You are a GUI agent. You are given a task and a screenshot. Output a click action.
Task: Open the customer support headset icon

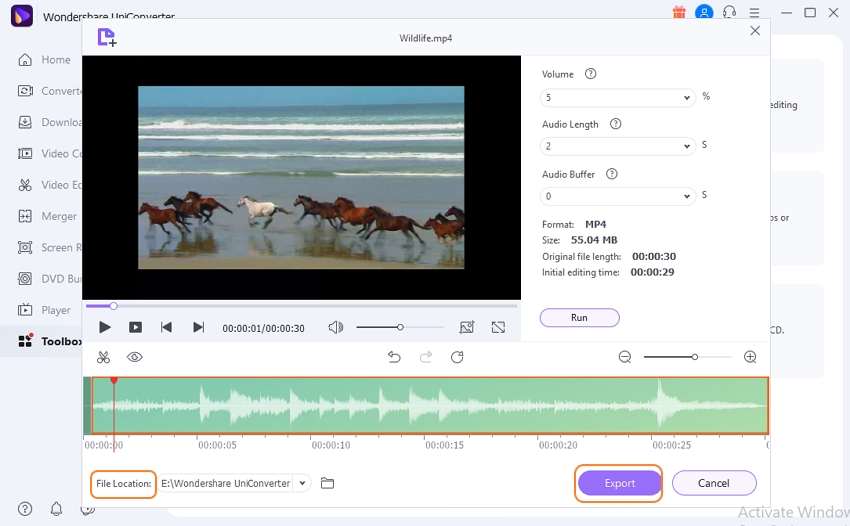730,12
